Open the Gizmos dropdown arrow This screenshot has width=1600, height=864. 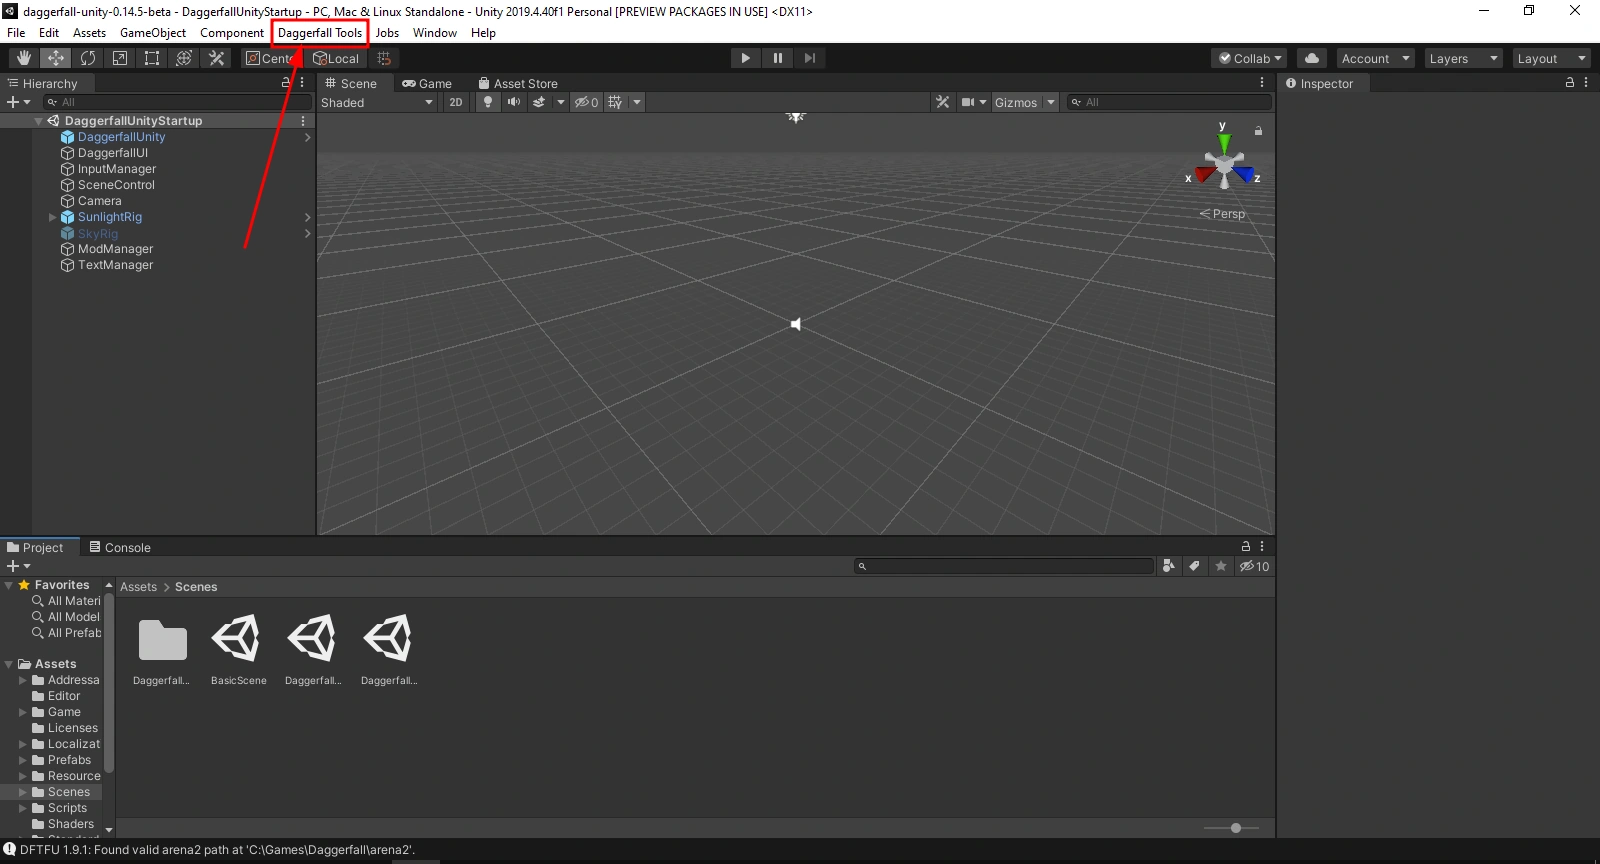pyautogui.click(x=1051, y=102)
